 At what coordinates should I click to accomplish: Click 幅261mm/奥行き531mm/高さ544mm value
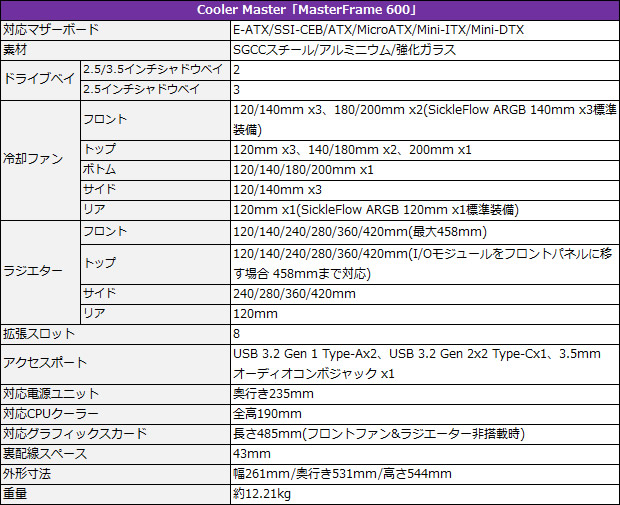pos(425,475)
